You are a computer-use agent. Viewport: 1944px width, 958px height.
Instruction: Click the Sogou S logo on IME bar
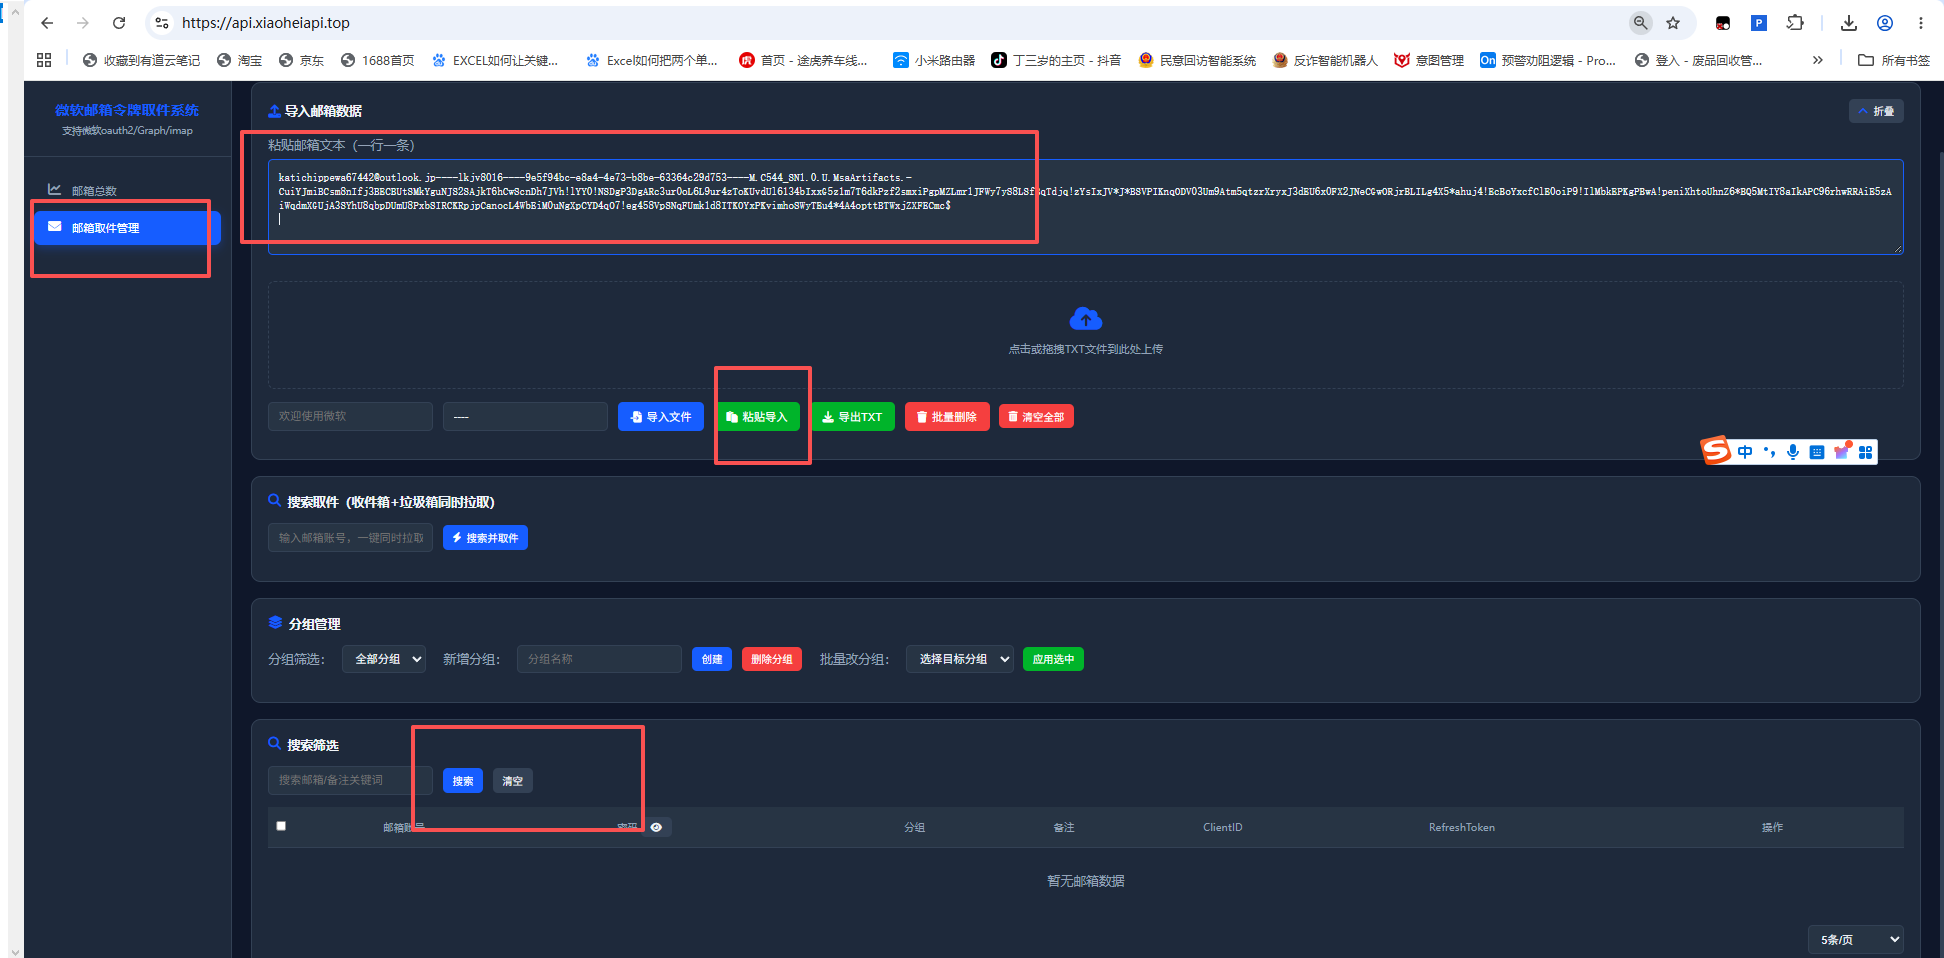click(1716, 451)
